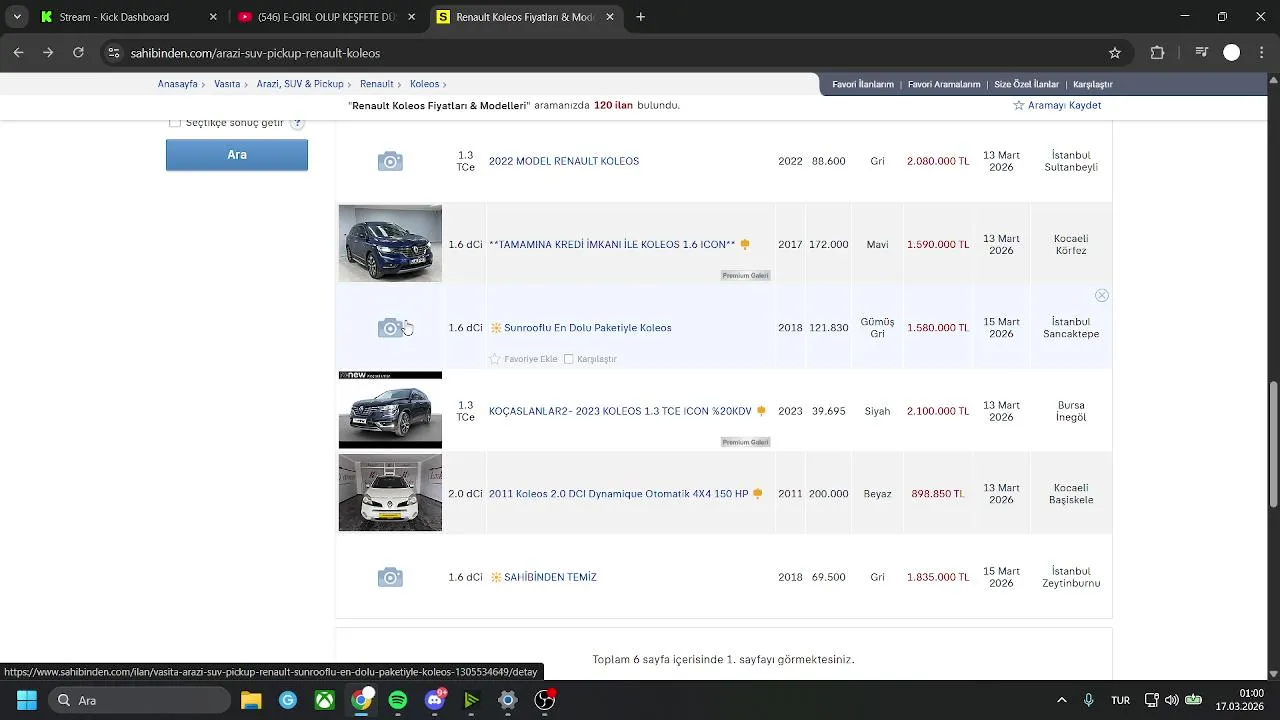Go back to the previous page

point(18,53)
